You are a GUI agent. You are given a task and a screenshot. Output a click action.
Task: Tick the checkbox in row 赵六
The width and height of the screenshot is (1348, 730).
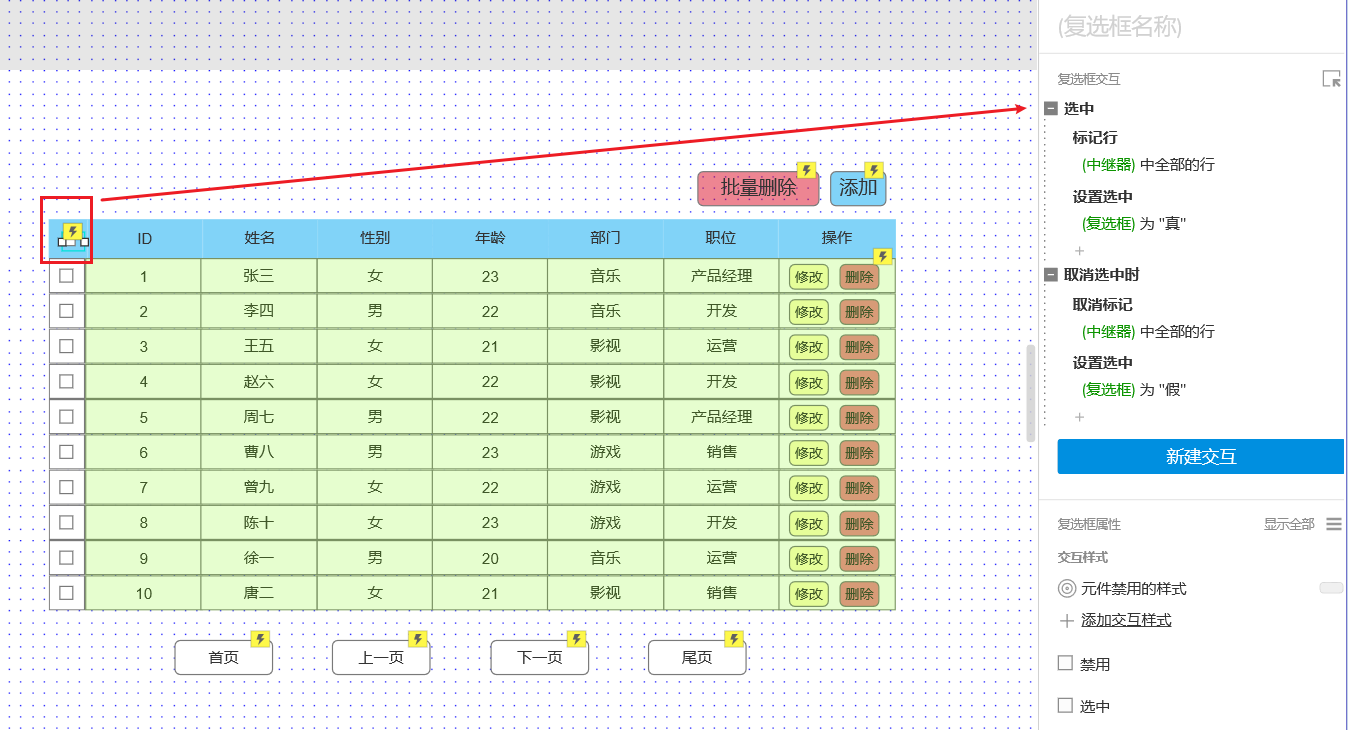(66, 381)
